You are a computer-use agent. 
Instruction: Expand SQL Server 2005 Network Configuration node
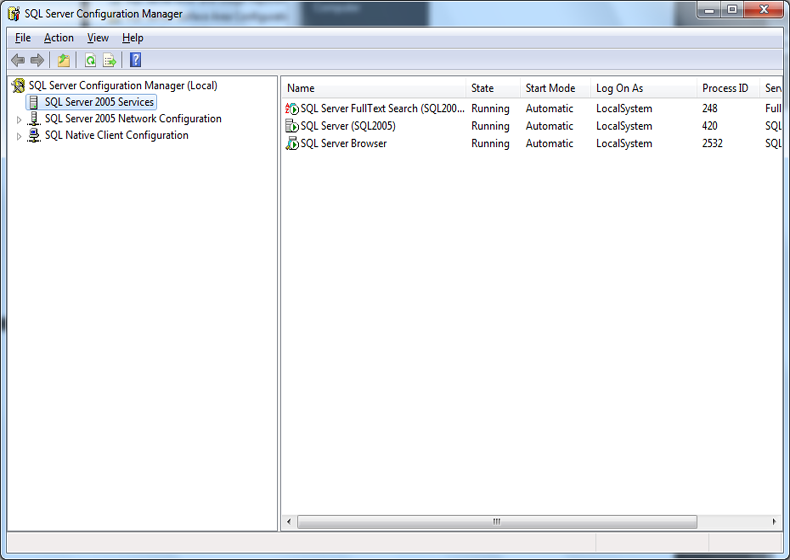18,119
